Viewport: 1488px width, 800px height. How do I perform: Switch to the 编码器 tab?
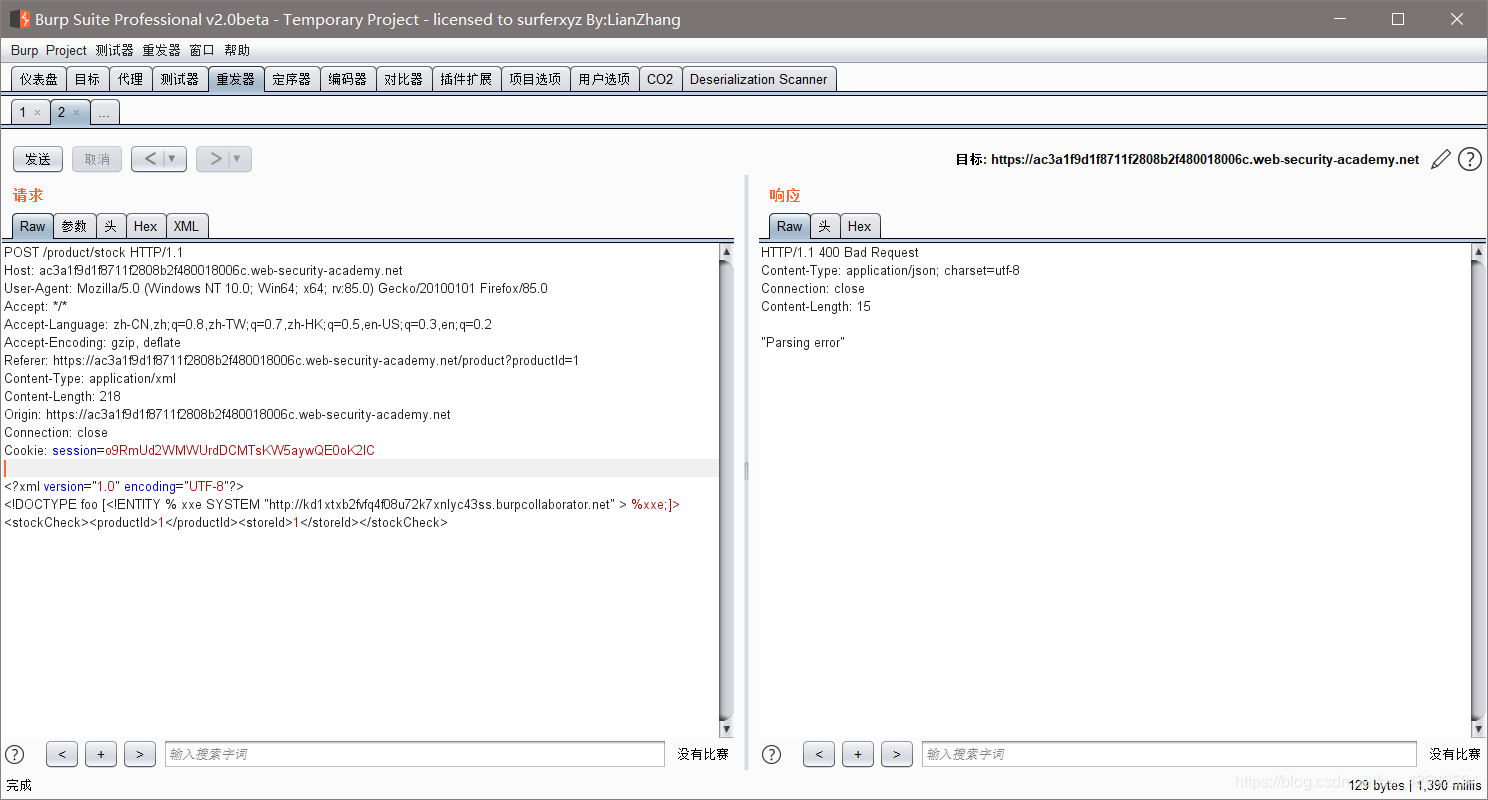[348, 79]
